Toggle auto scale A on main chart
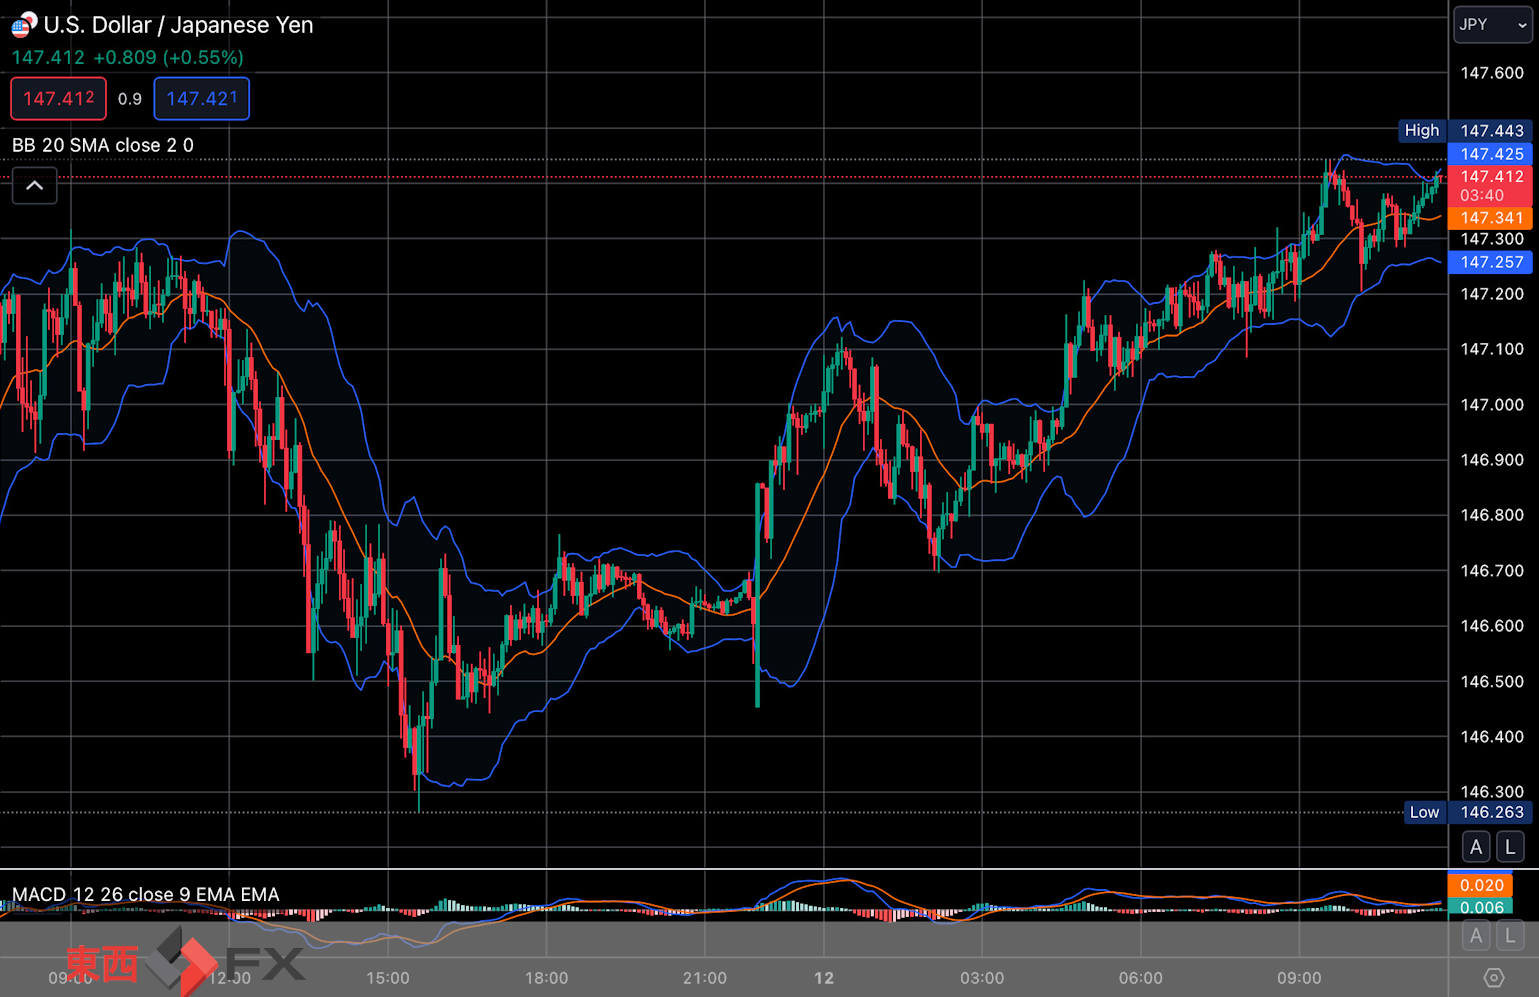The width and height of the screenshot is (1539, 997). click(x=1476, y=847)
